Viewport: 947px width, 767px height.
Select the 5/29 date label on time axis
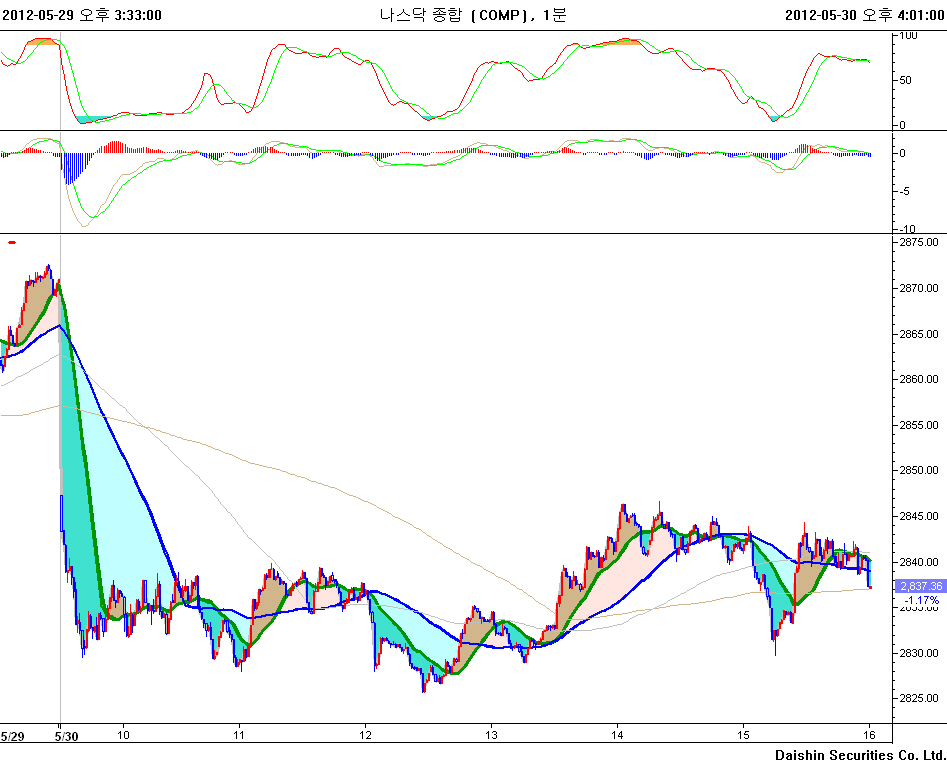pyautogui.click(x=13, y=735)
